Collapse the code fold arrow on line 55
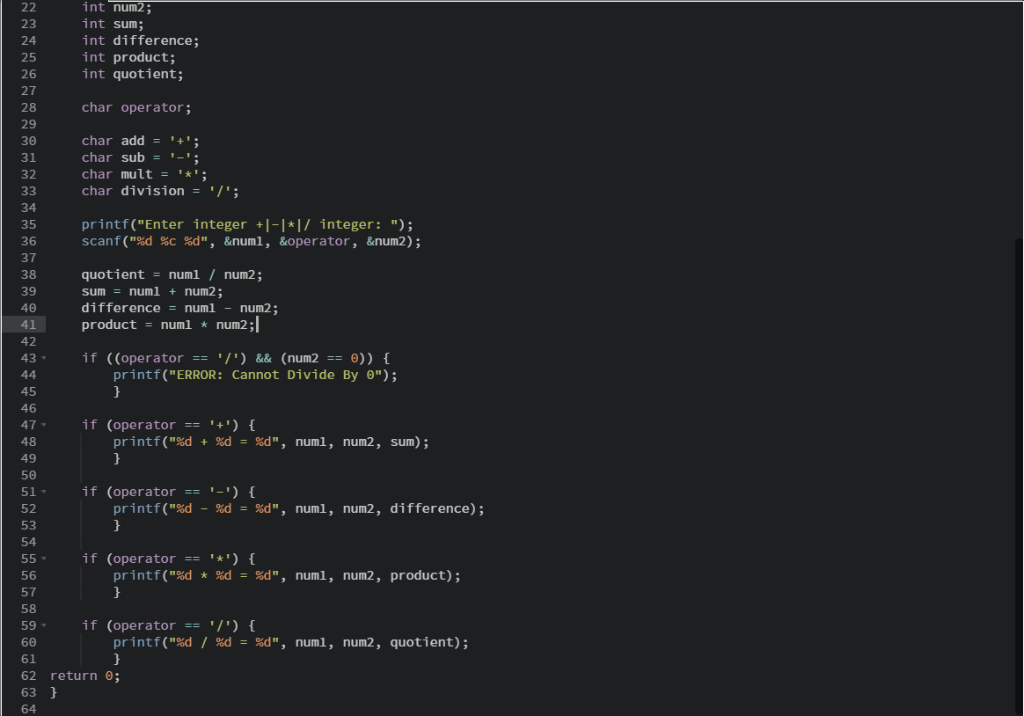Viewport: 1024px width, 716px height. click(x=44, y=559)
